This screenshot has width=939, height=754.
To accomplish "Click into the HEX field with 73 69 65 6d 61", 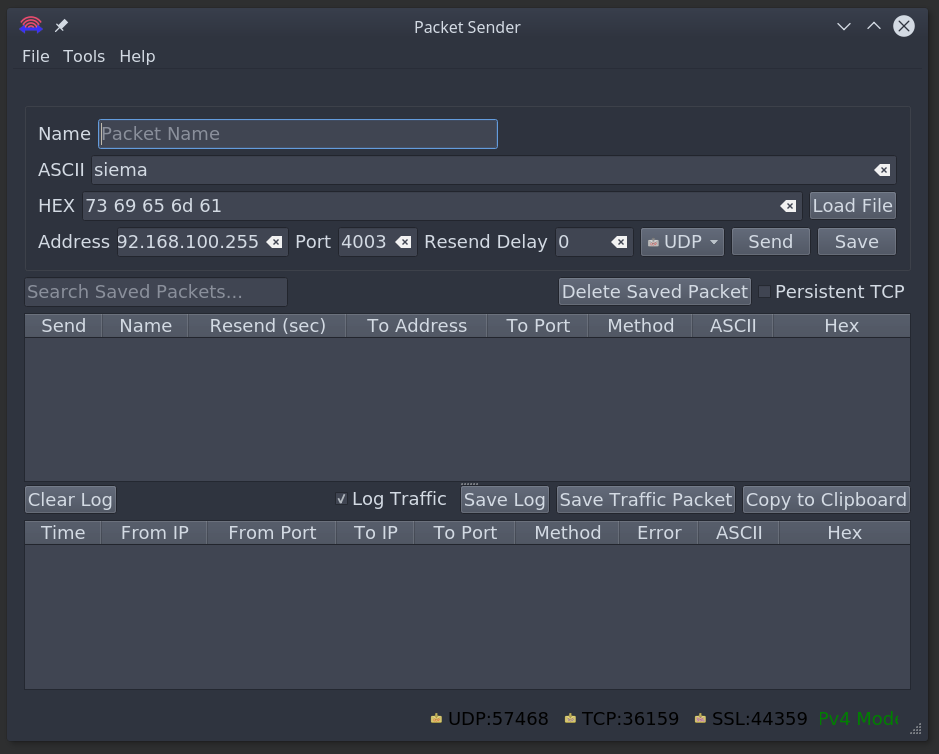I will pyautogui.click(x=442, y=206).
